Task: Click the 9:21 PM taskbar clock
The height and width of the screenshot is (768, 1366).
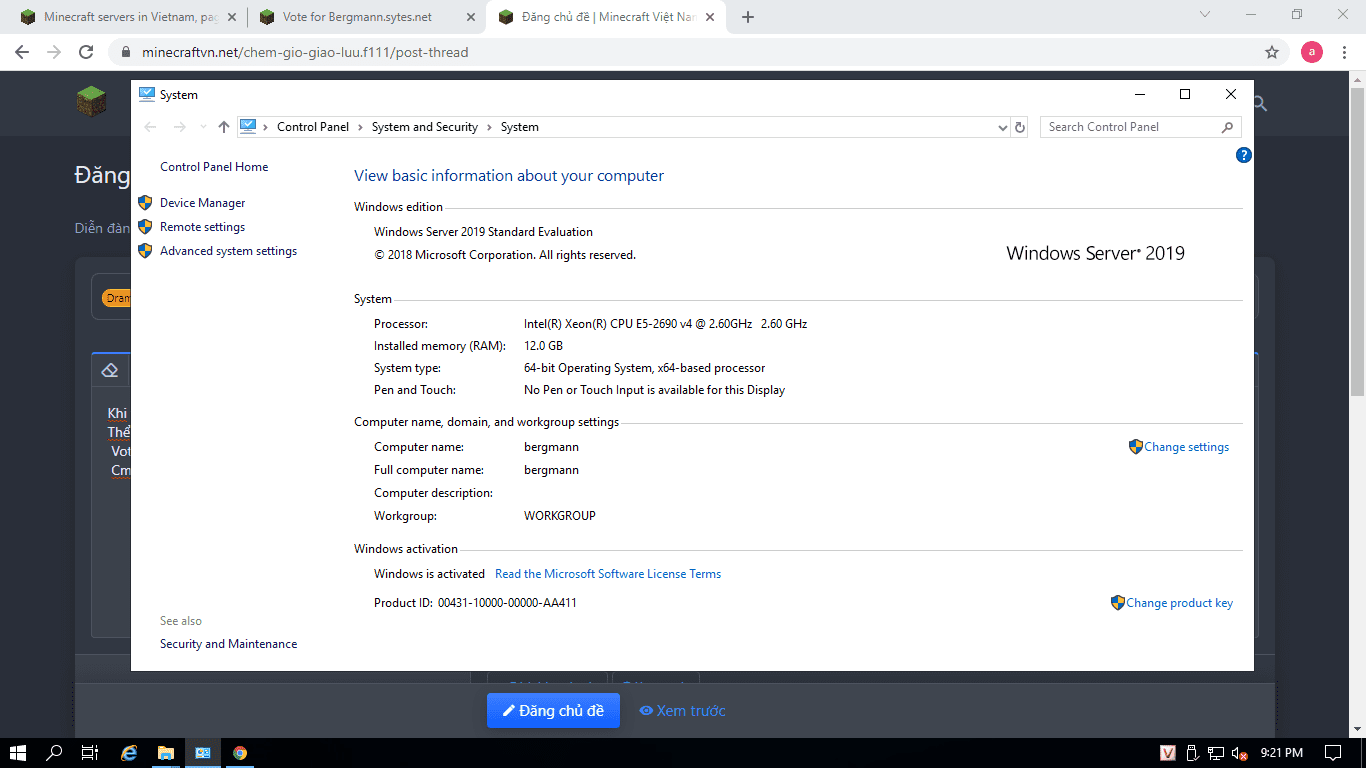Action: pyautogui.click(x=1281, y=753)
